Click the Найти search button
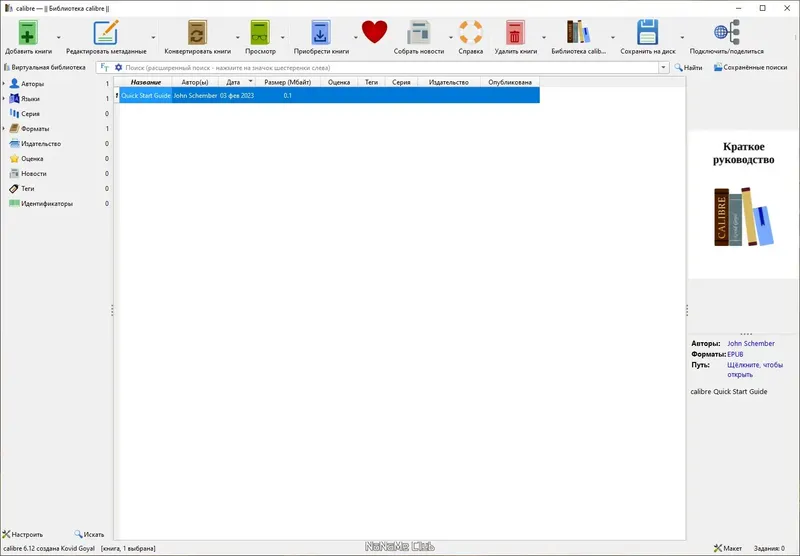The image size is (800, 556). [688, 67]
